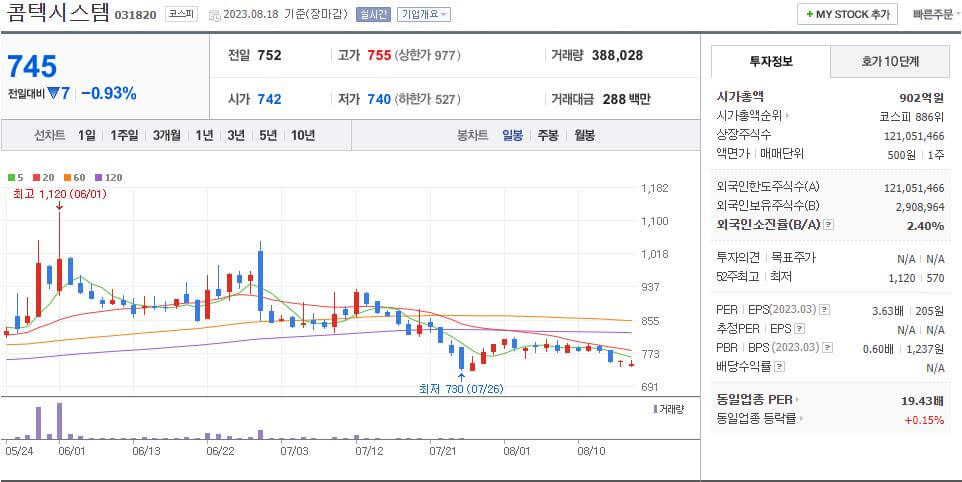The height and width of the screenshot is (482, 962).
Task: Click the tallest volume bar at 06/01
Action: coord(60,421)
